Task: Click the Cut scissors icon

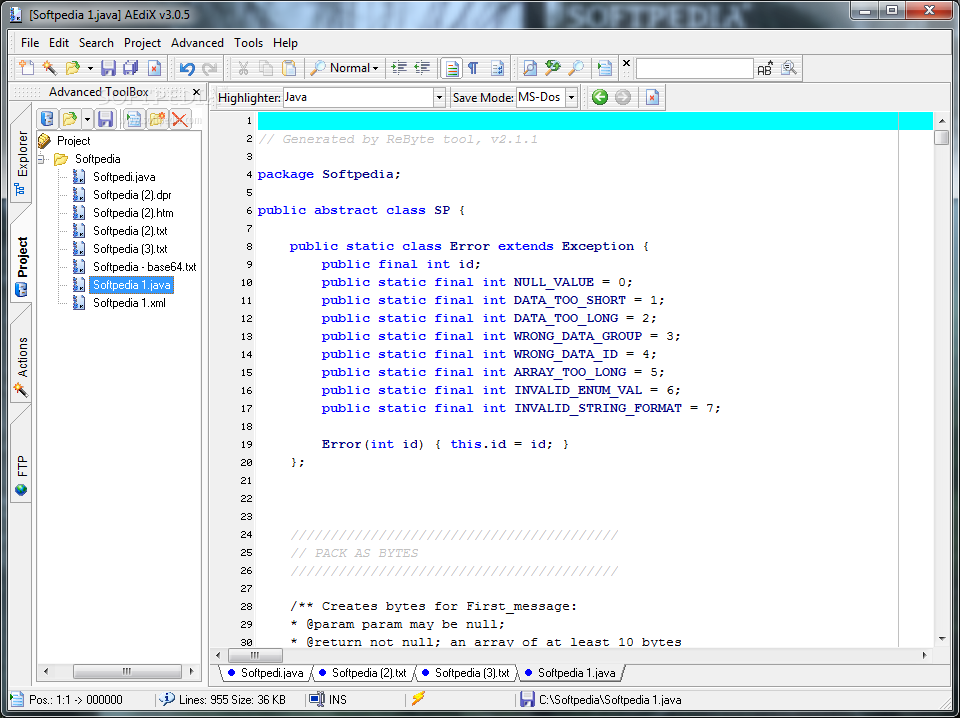Action: pyautogui.click(x=243, y=68)
